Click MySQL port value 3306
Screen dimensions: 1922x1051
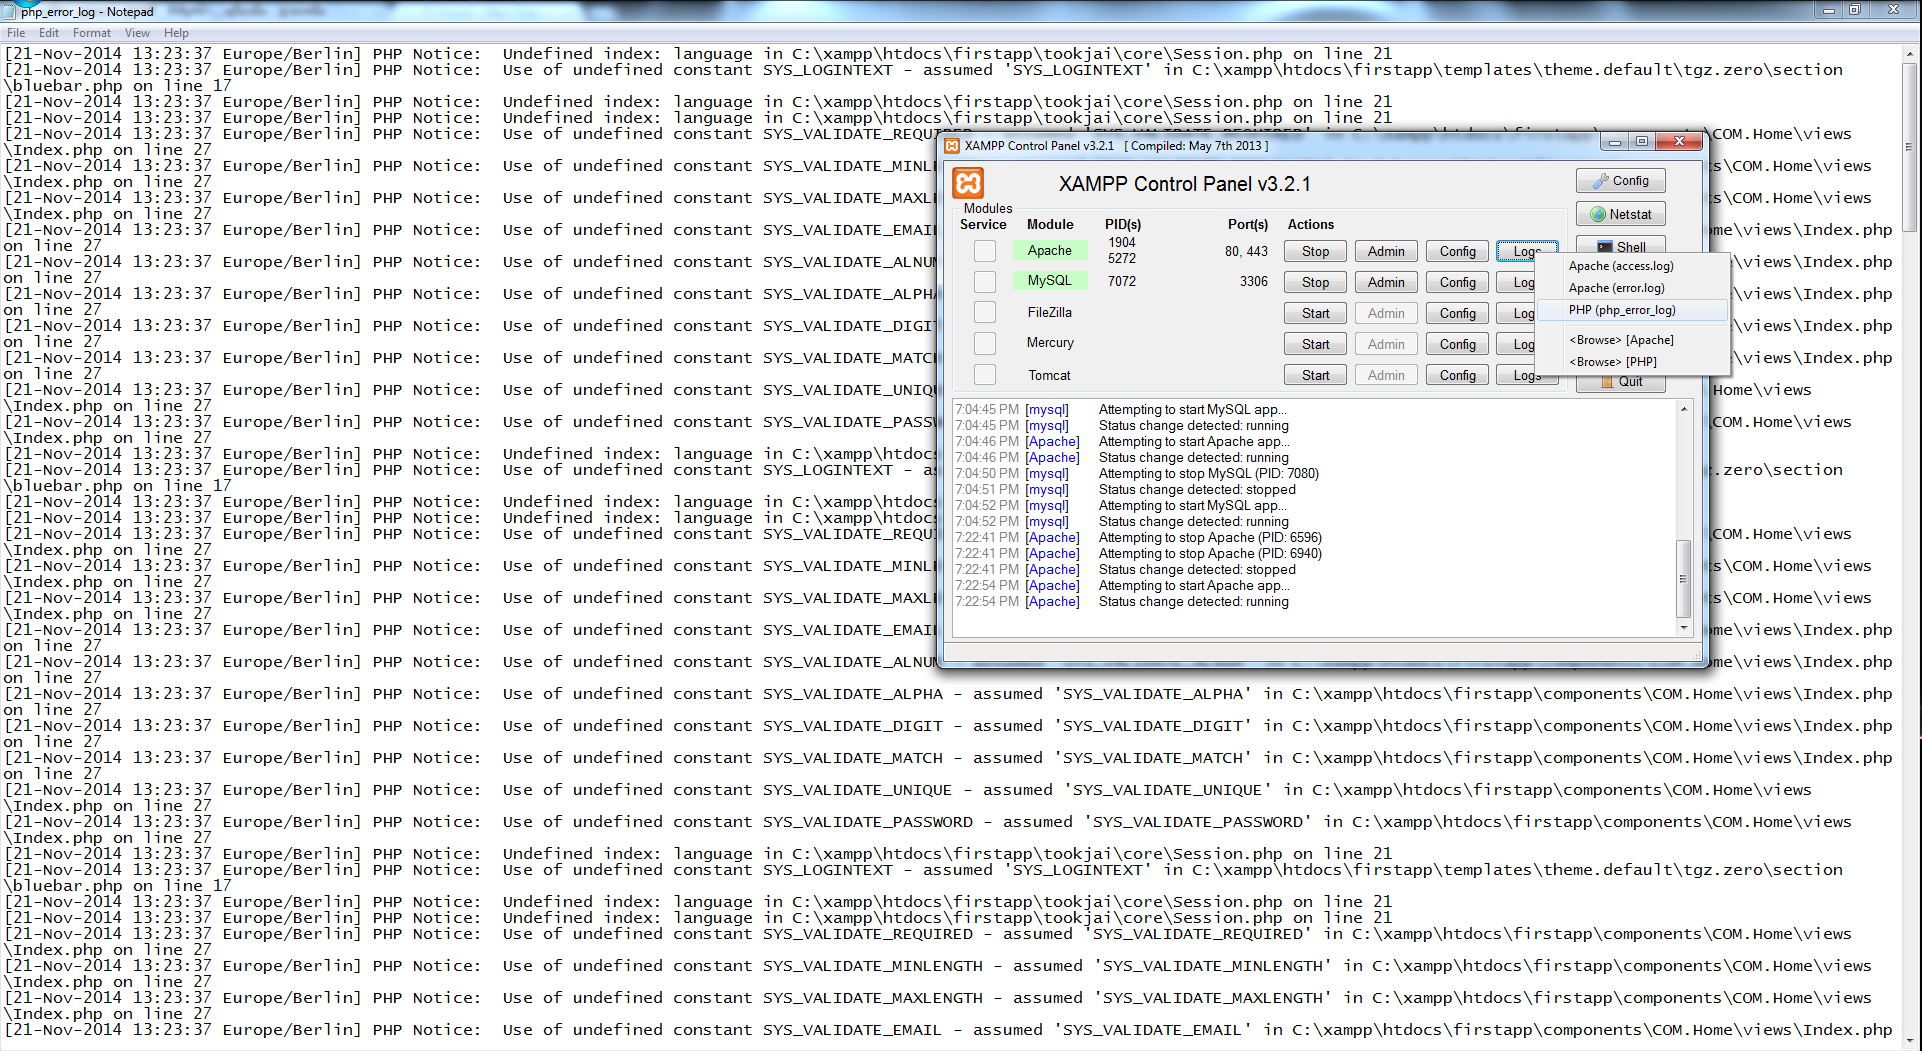tap(1254, 282)
